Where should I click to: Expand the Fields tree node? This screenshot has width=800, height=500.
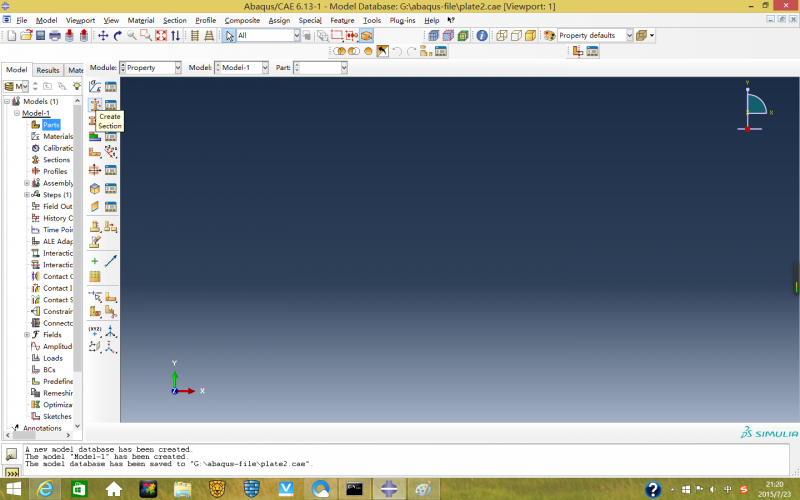[x=27, y=335]
